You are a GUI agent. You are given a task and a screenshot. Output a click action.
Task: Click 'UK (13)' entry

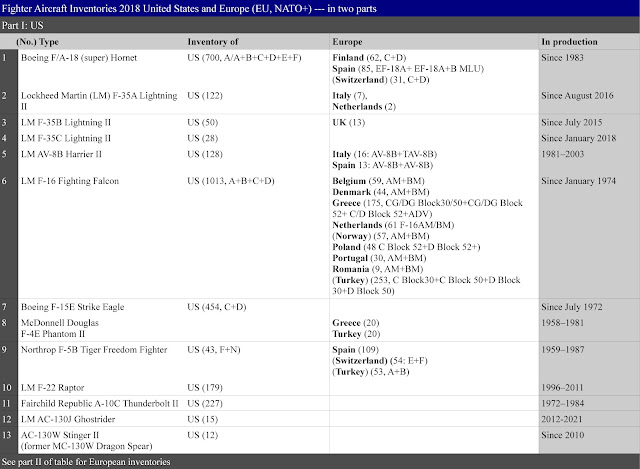click(348, 122)
